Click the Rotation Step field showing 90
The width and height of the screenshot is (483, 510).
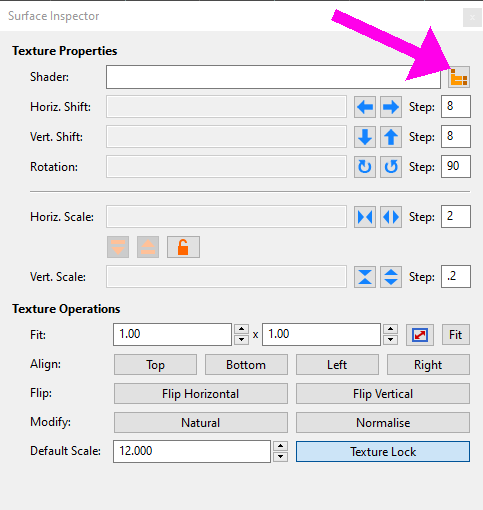pyautogui.click(x=456, y=166)
